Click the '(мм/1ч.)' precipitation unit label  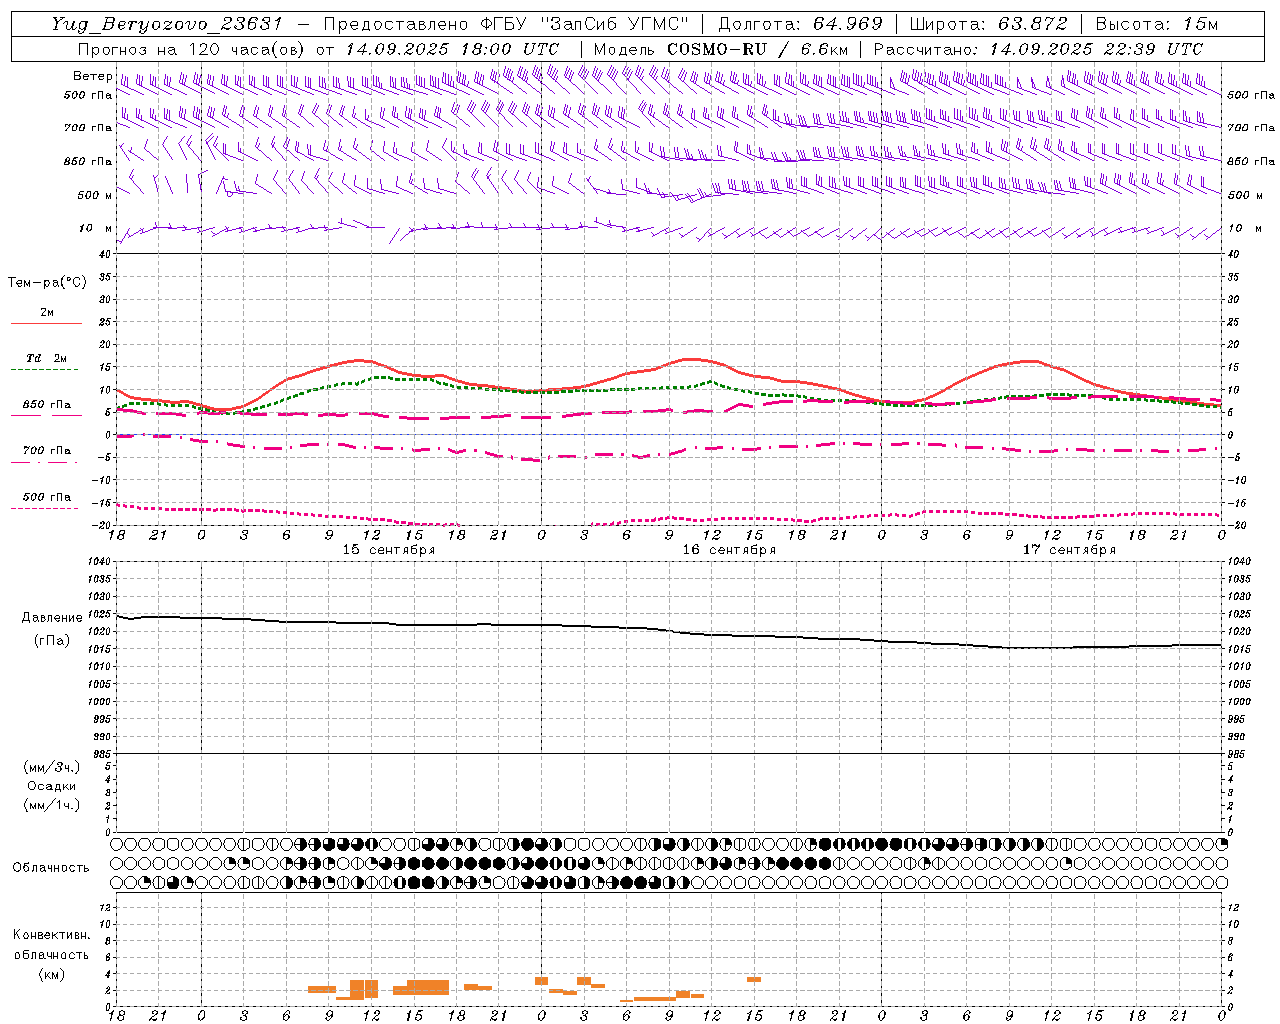(x=51, y=805)
